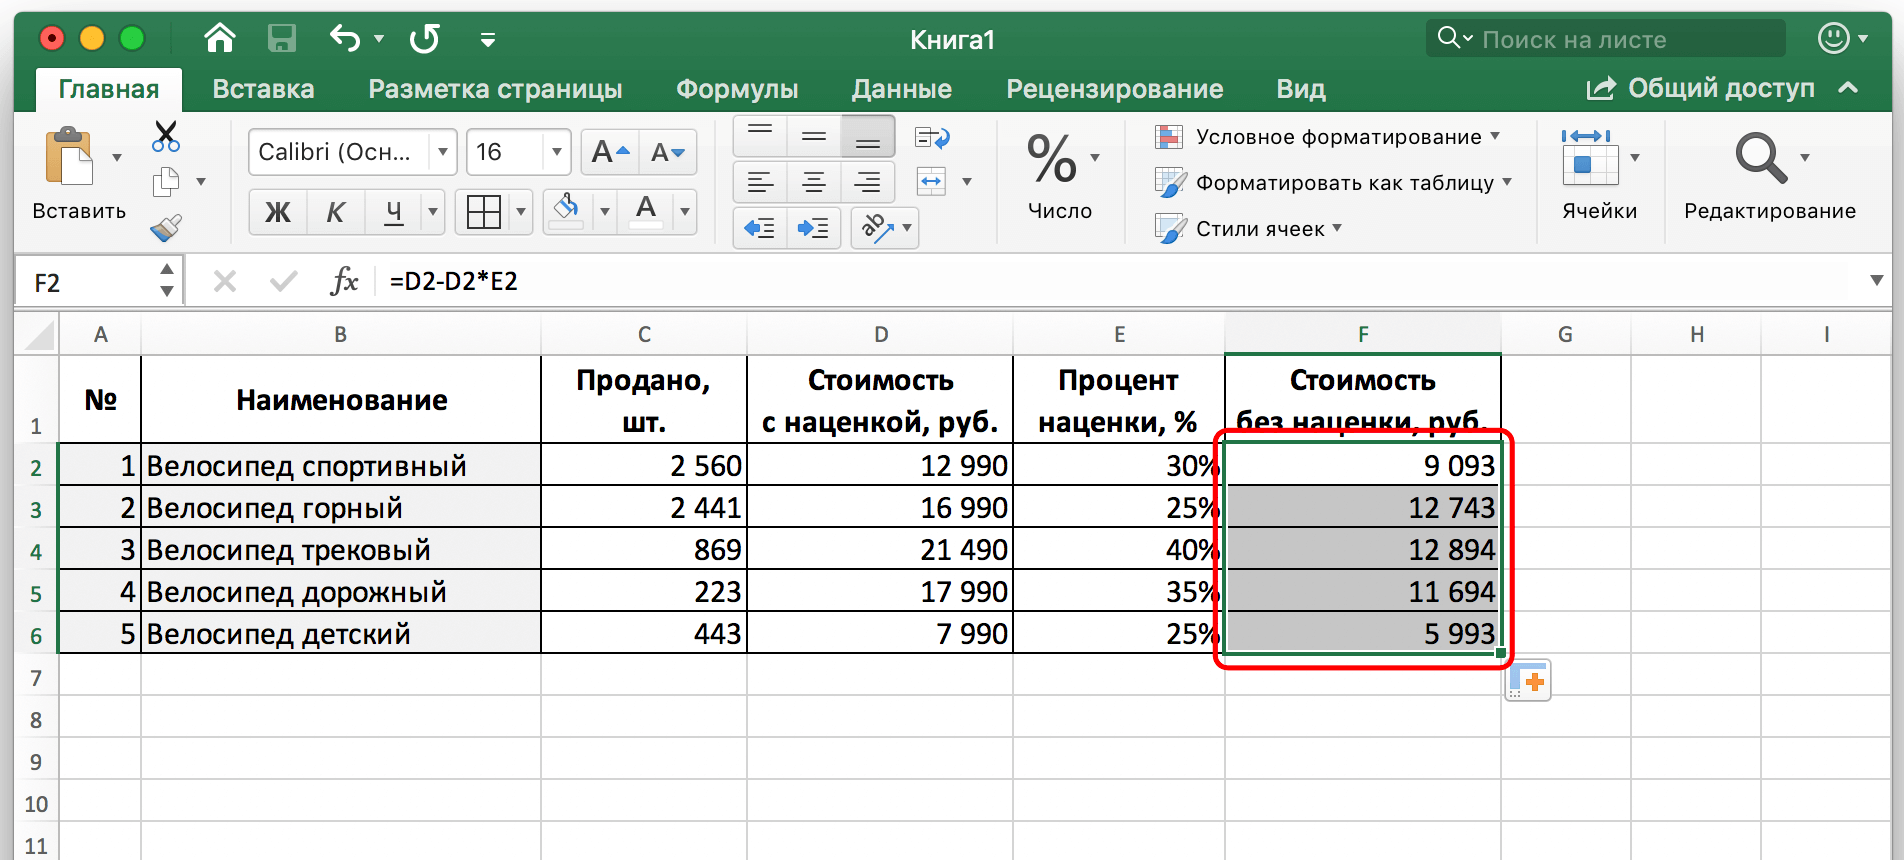Click the Merge and Center icon
Image resolution: width=1904 pixels, height=860 pixels.
931,182
